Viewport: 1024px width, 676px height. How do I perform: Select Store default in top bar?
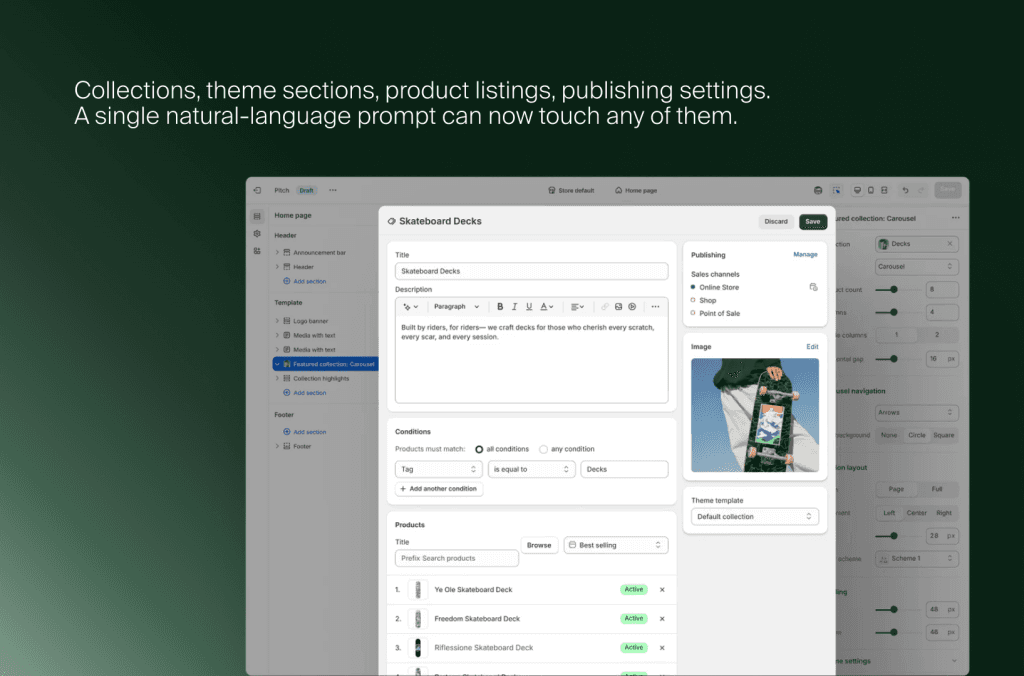click(x=571, y=190)
